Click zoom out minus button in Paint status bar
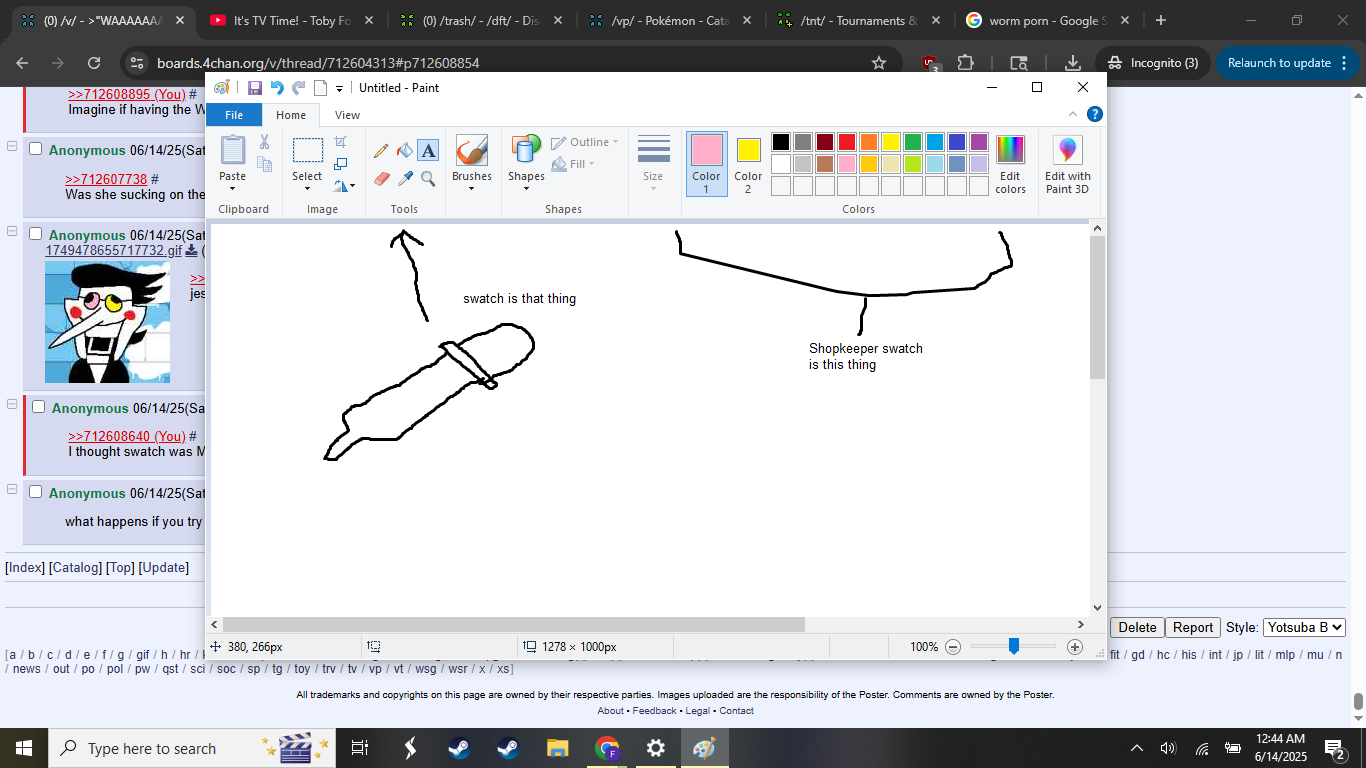The image size is (1366, 768). [953, 647]
